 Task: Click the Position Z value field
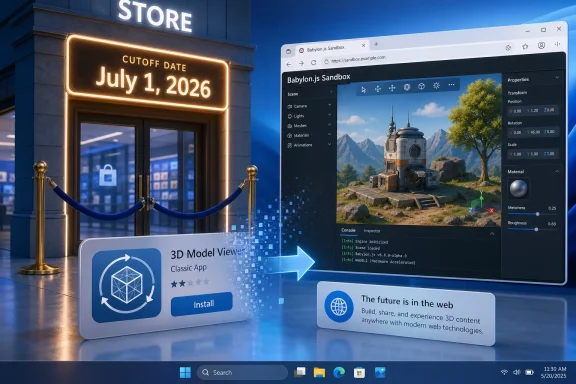pos(550,110)
